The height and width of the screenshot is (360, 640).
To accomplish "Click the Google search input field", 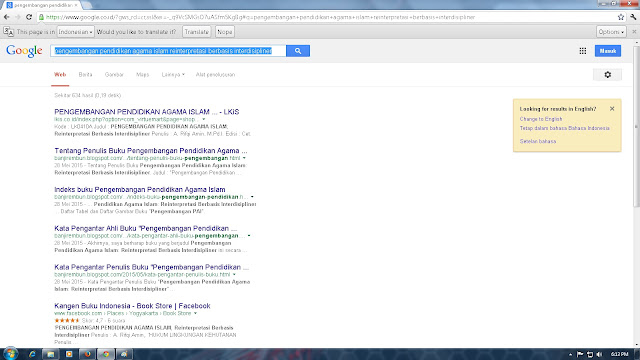I will pos(168,51).
